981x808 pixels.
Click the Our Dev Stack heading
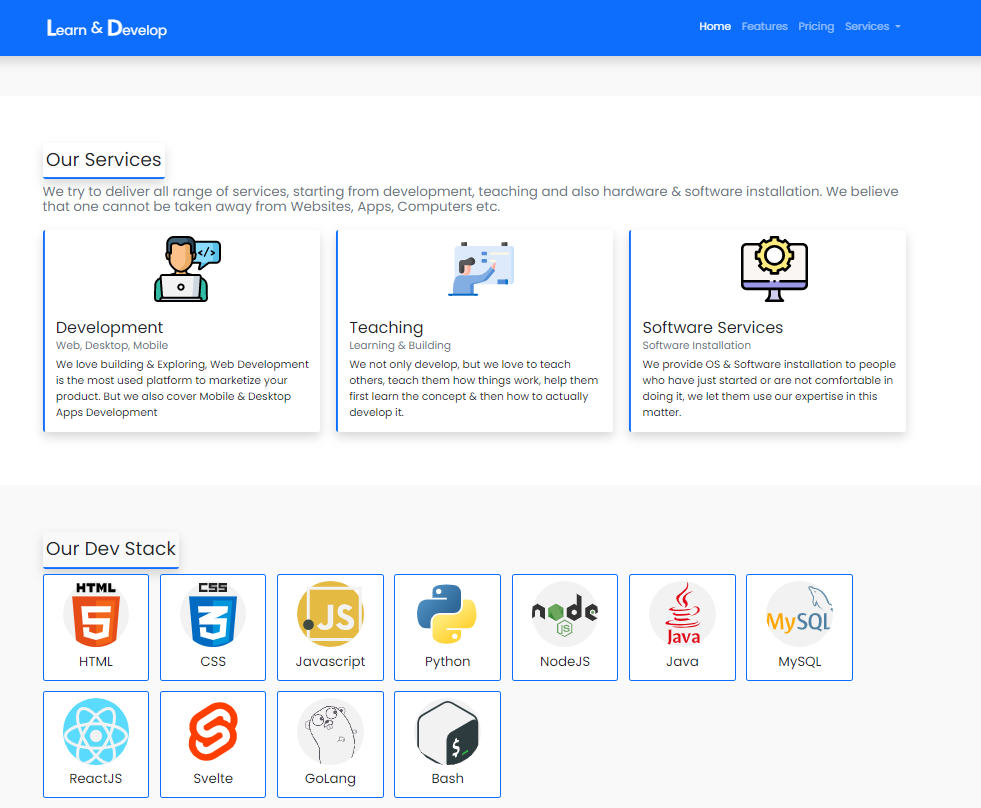111,549
